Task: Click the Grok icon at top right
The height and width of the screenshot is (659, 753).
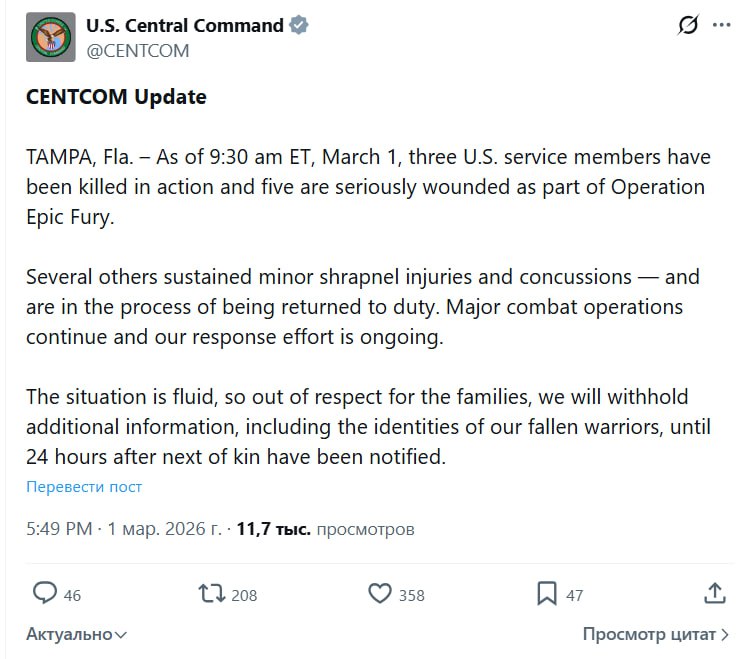Action: [x=687, y=26]
